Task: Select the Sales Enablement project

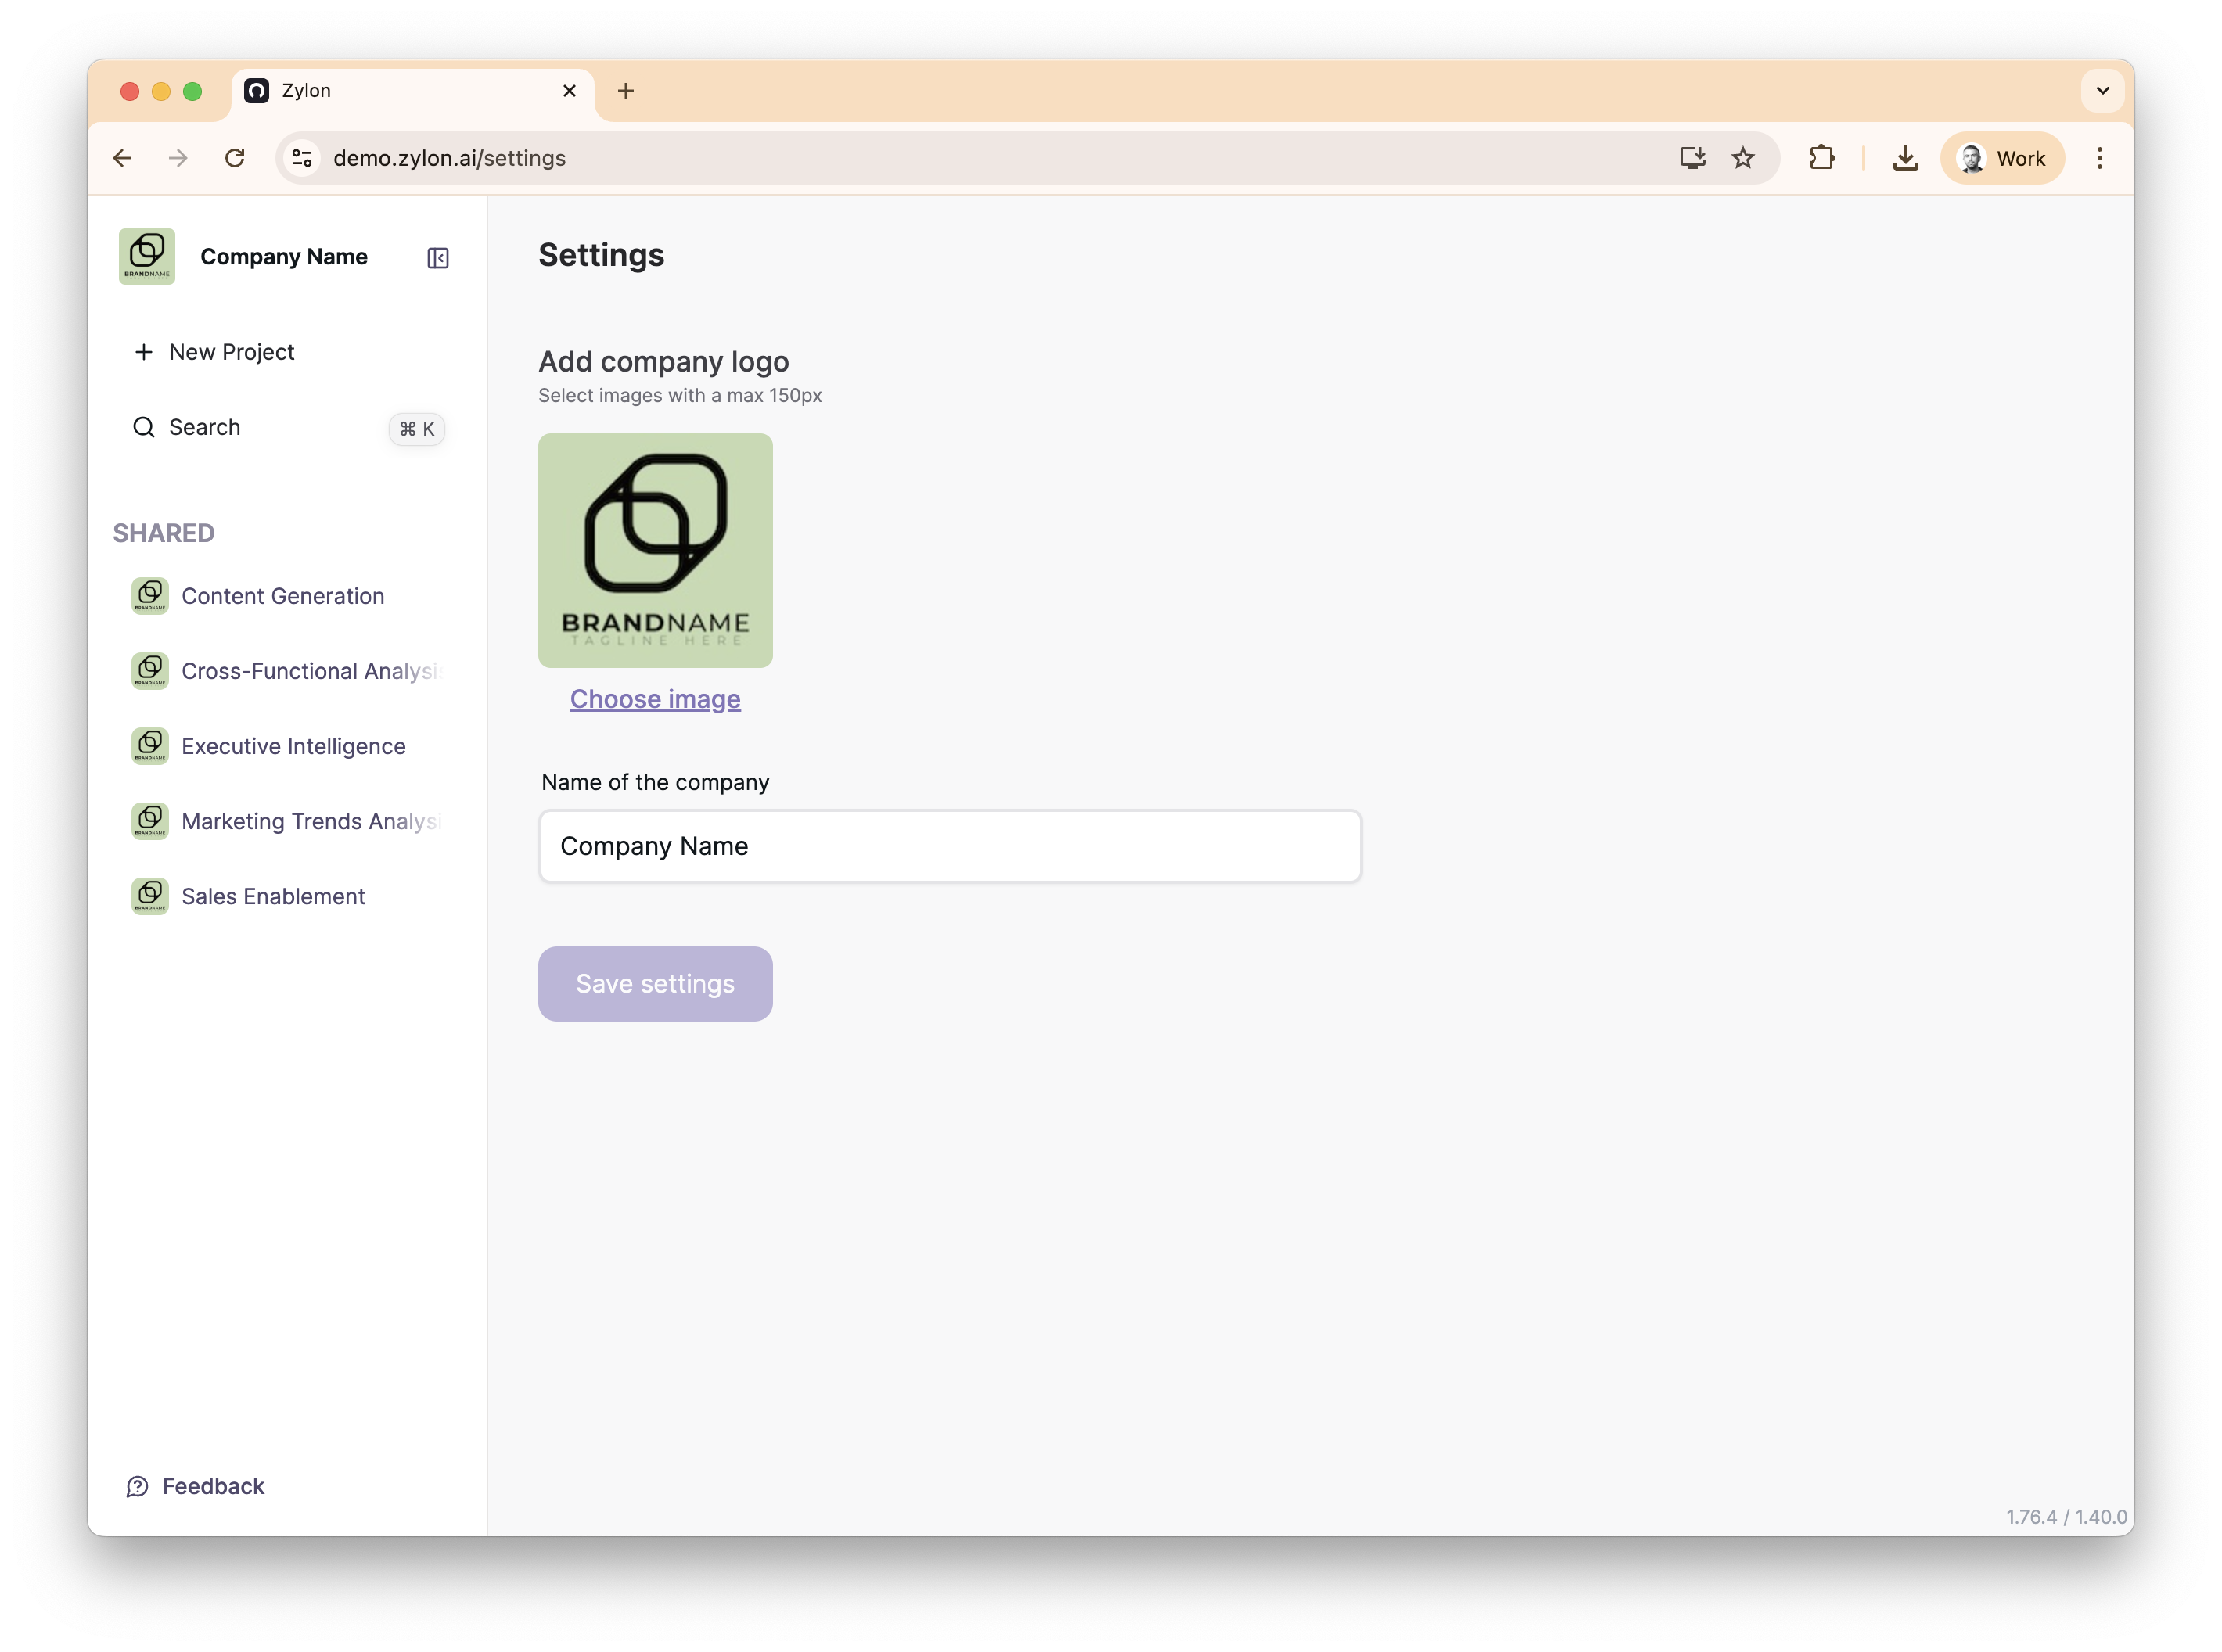Action: (273, 896)
